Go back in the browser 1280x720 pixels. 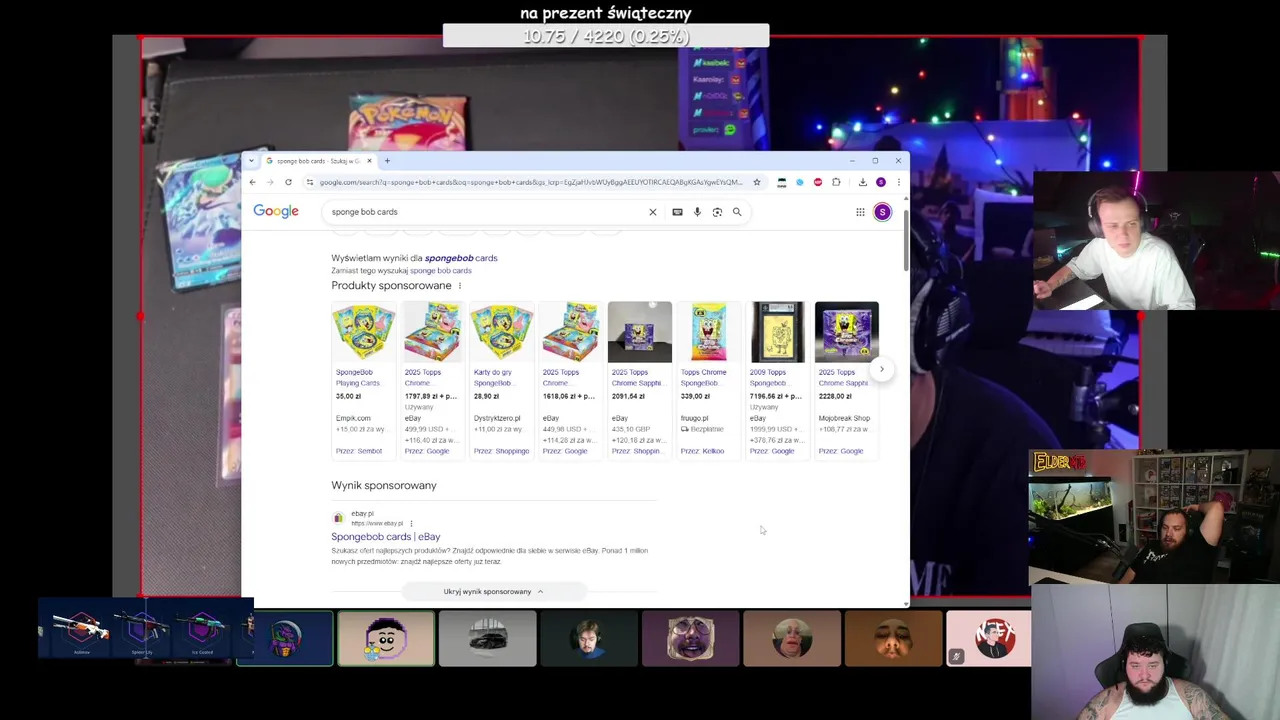coord(252,182)
